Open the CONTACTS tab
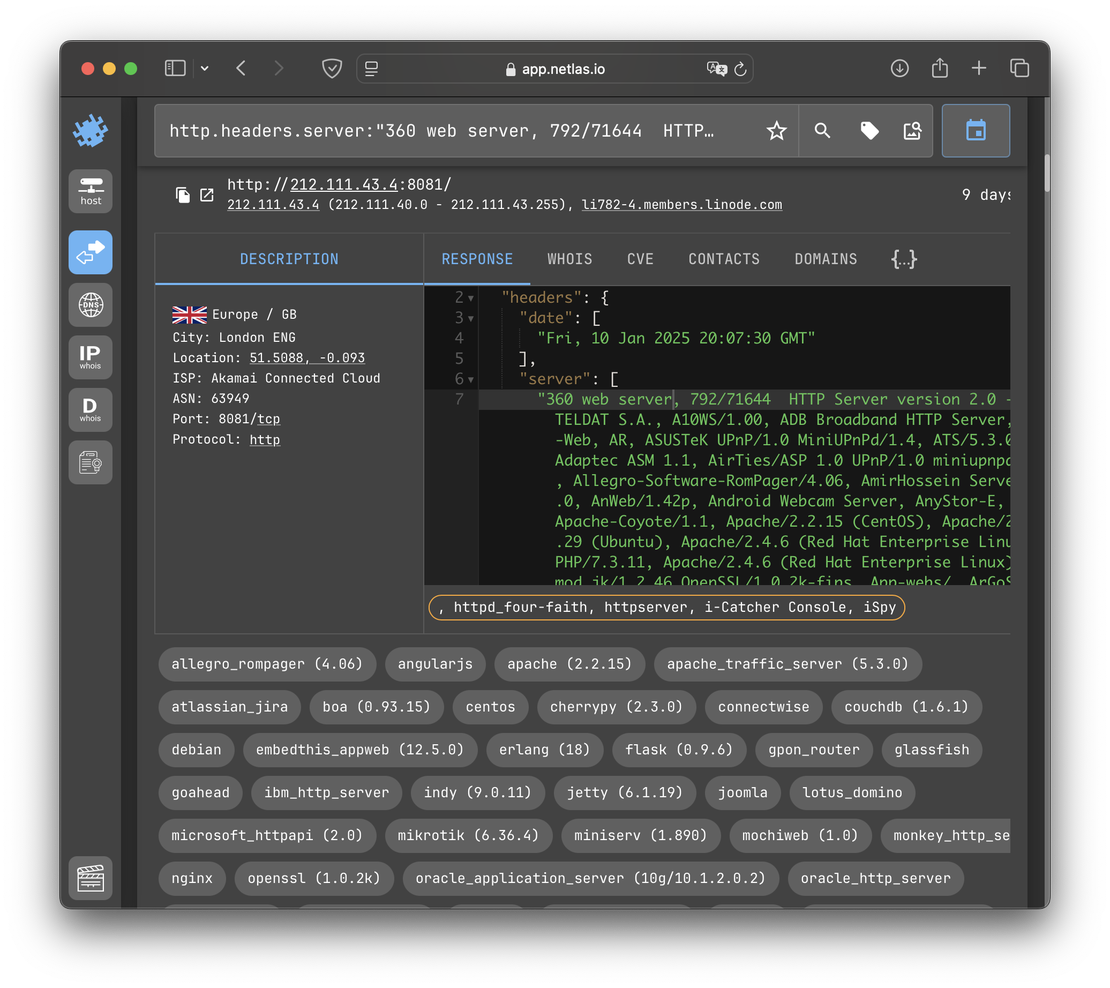This screenshot has height=988, width=1110. pyautogui.click(x=724, y=259)
